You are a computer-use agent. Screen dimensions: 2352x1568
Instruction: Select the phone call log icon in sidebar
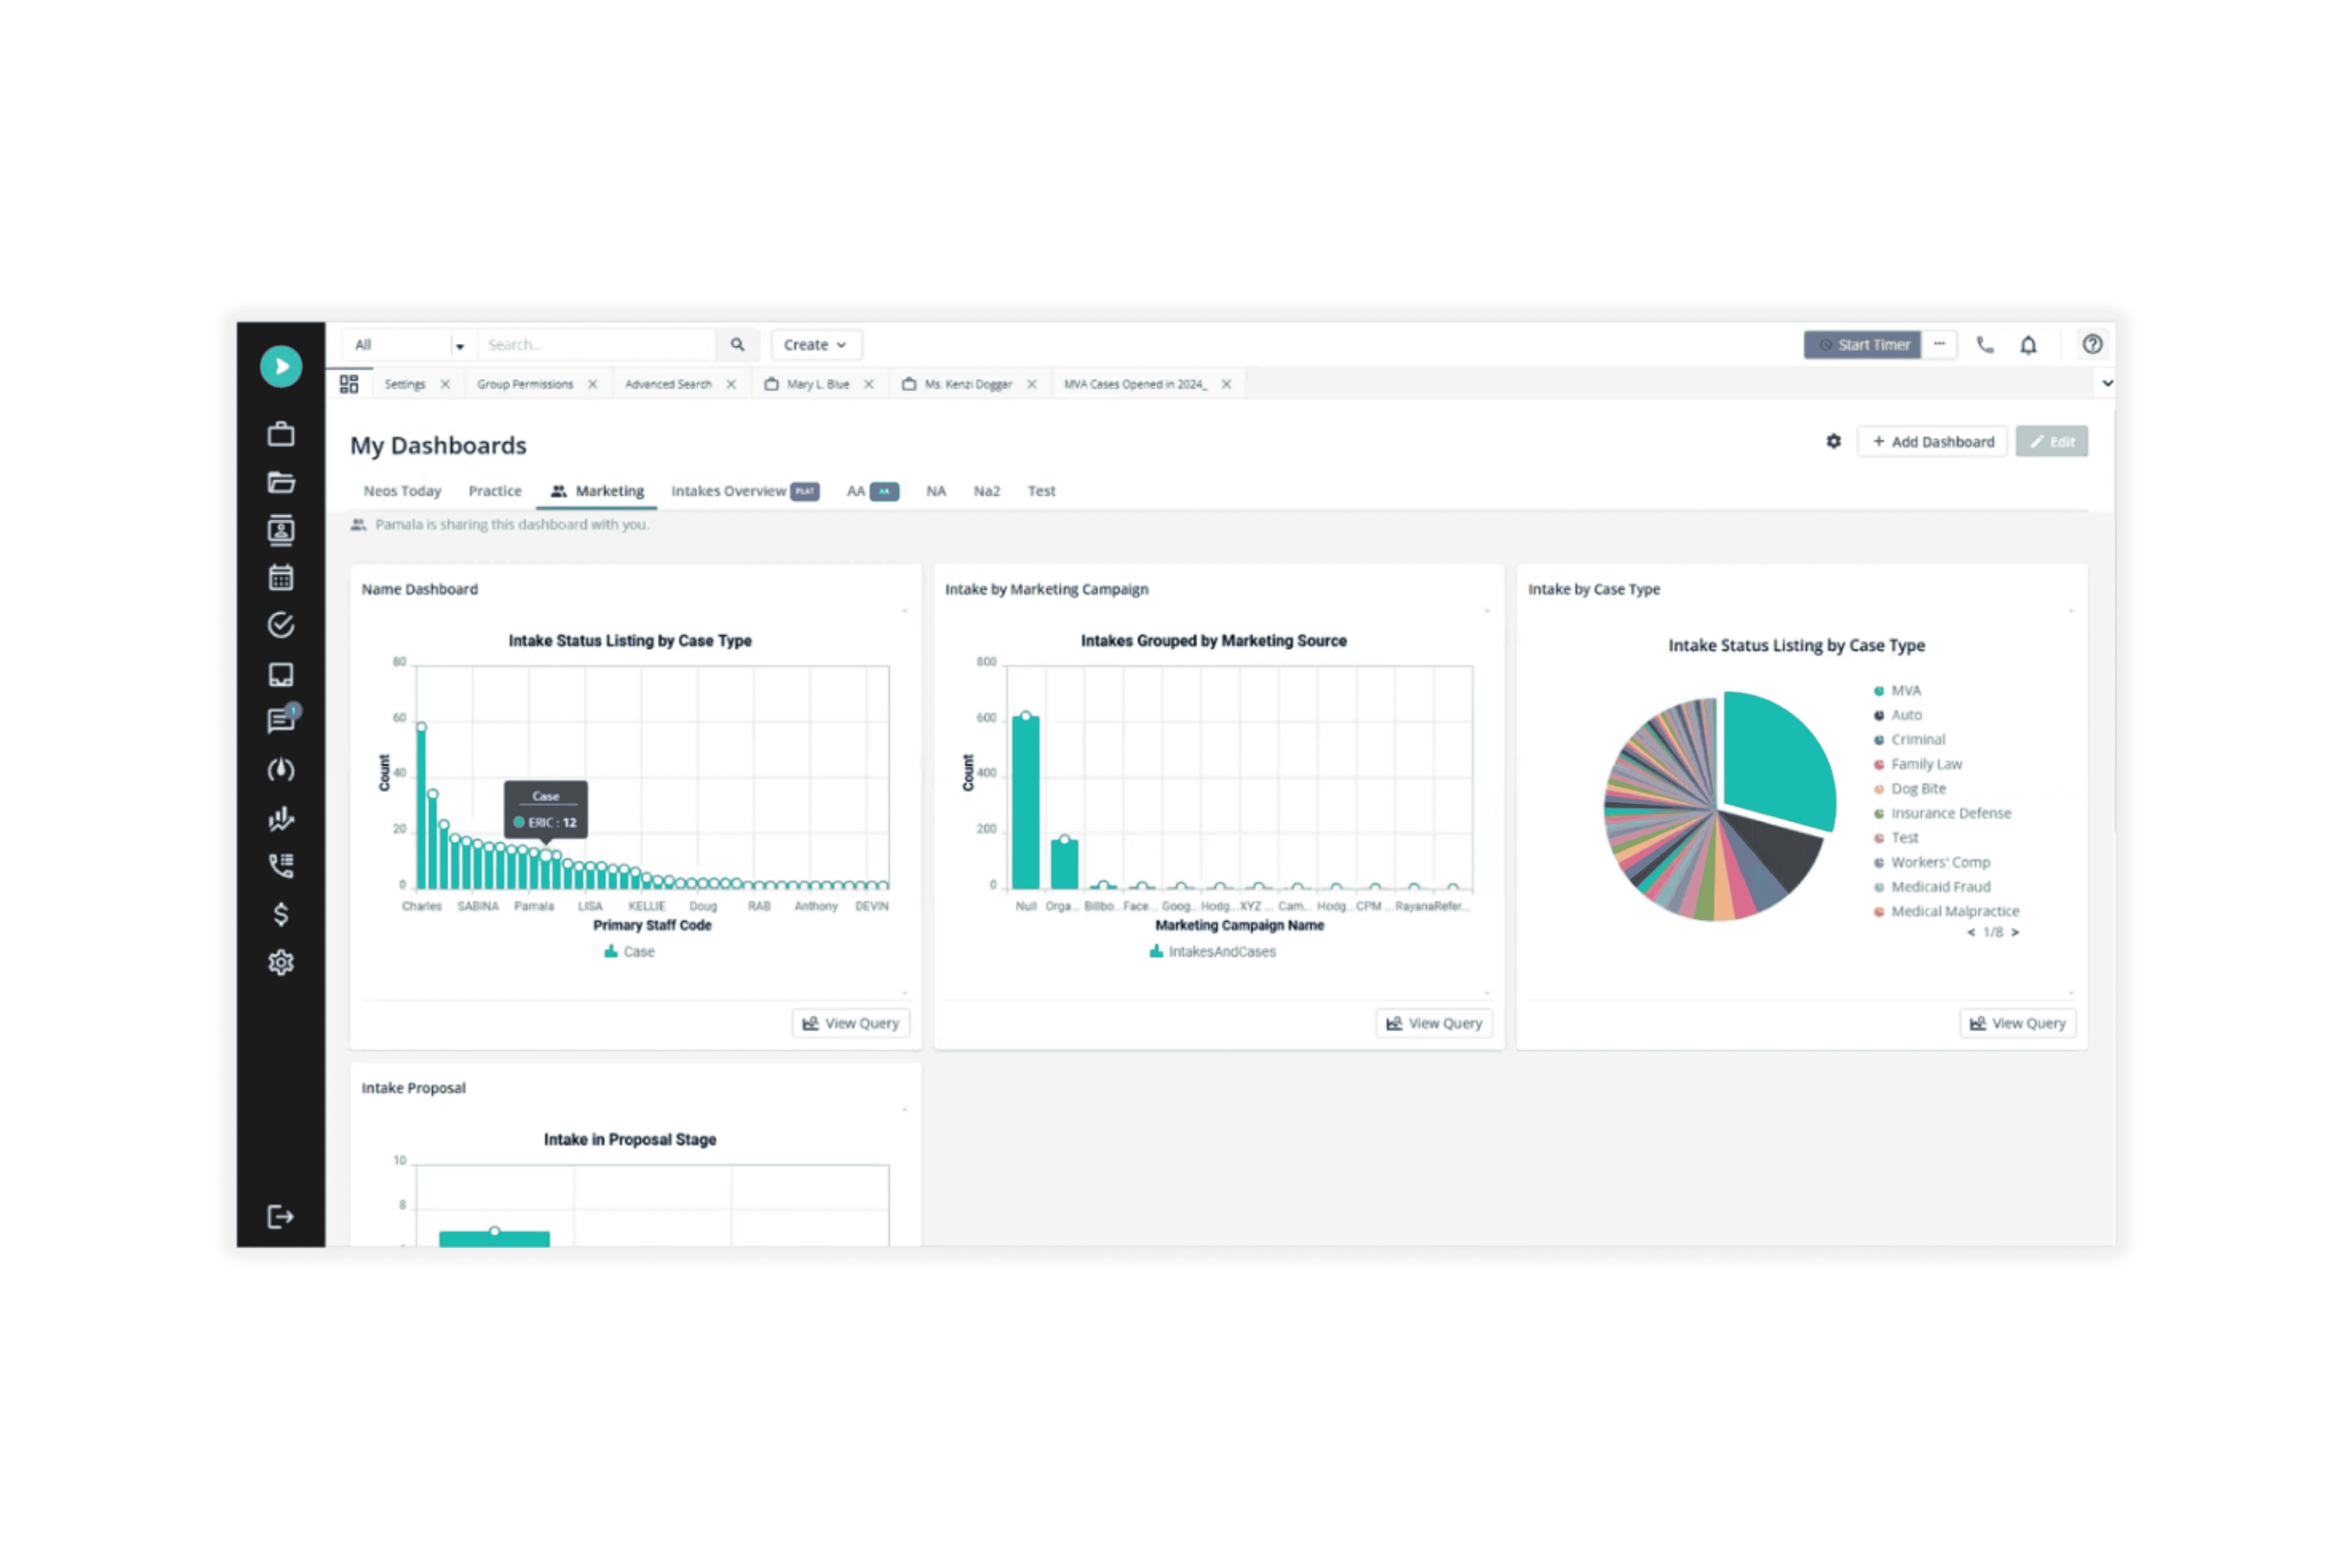[x=281, y=866]
